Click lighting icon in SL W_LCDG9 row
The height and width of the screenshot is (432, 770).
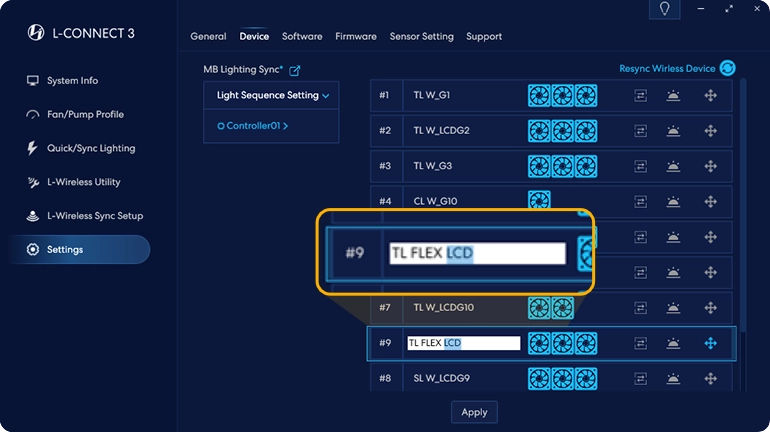point(673,378)
